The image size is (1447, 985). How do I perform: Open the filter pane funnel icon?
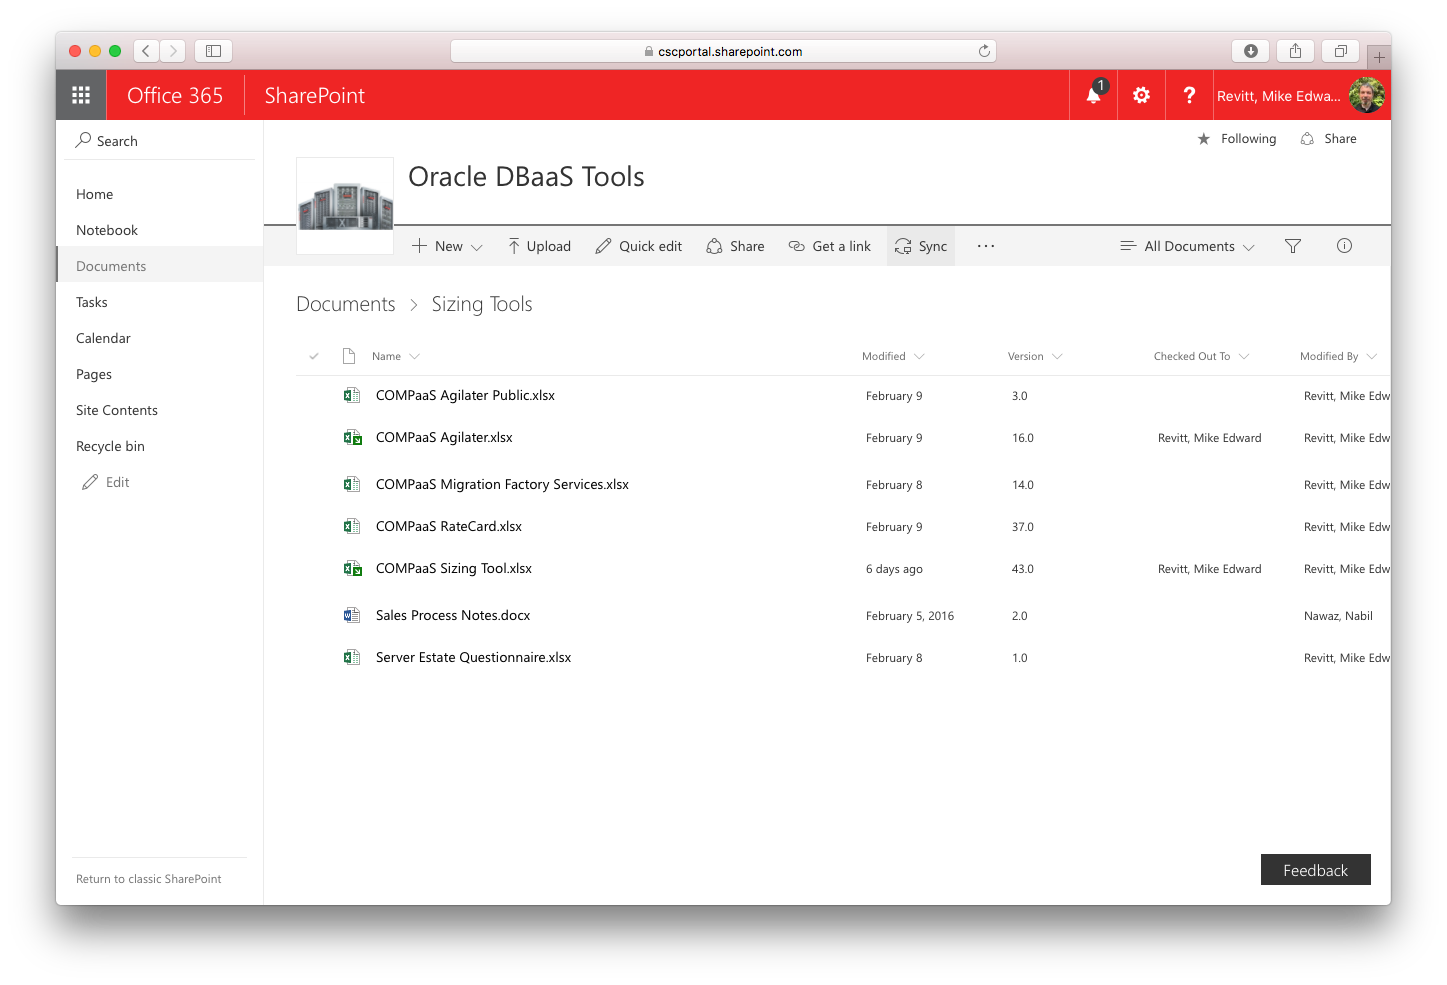pos(1293,246)
